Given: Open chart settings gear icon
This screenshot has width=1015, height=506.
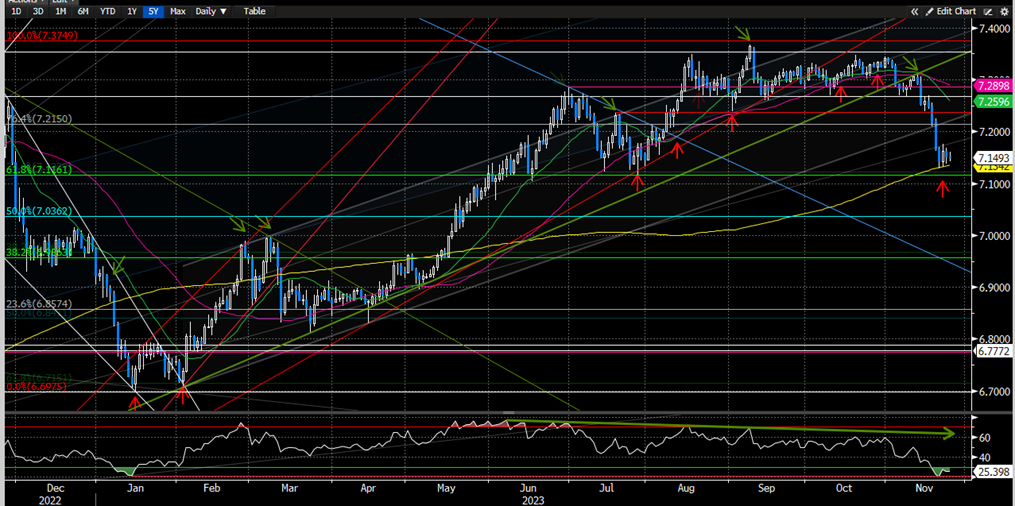Looking at the screenshot, I should (x=1005, y=11).
